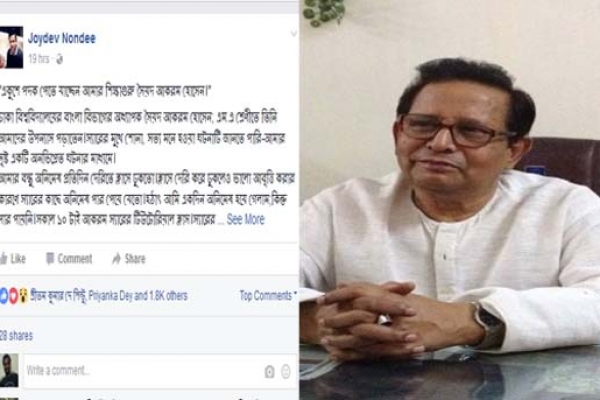Viewport: 600px width, 400px height.
Task: Click the Comment speech bubble icon
Action: 50,259
